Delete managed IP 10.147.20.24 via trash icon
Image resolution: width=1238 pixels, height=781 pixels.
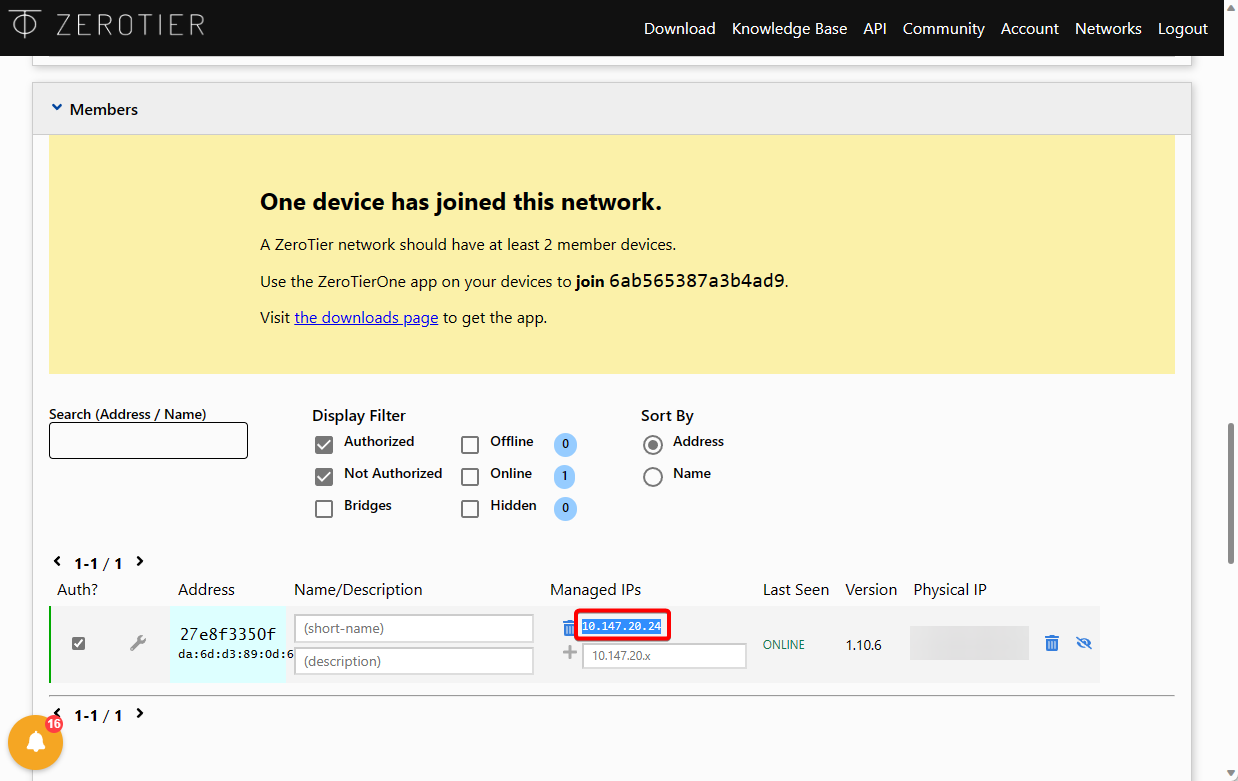point(569,627)
